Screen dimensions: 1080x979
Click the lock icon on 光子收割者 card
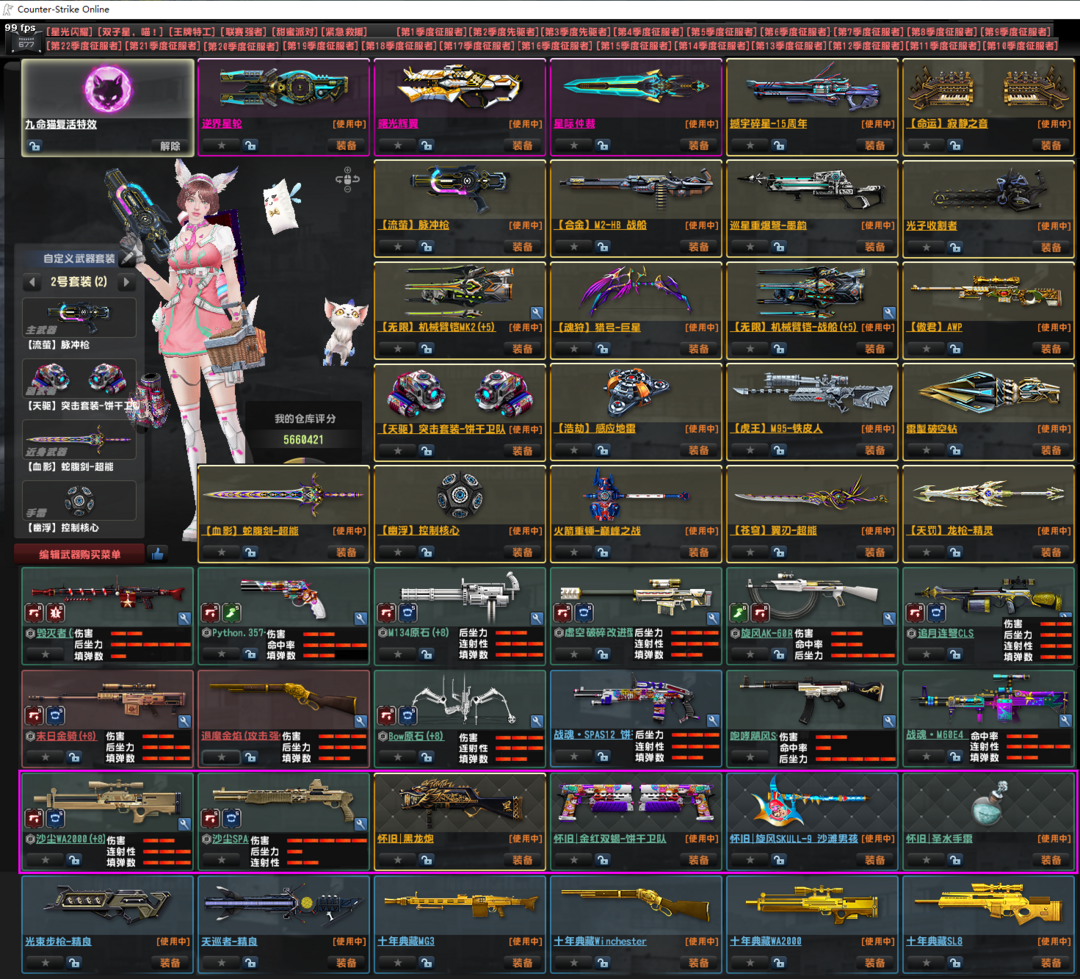(x=955, y=247)
